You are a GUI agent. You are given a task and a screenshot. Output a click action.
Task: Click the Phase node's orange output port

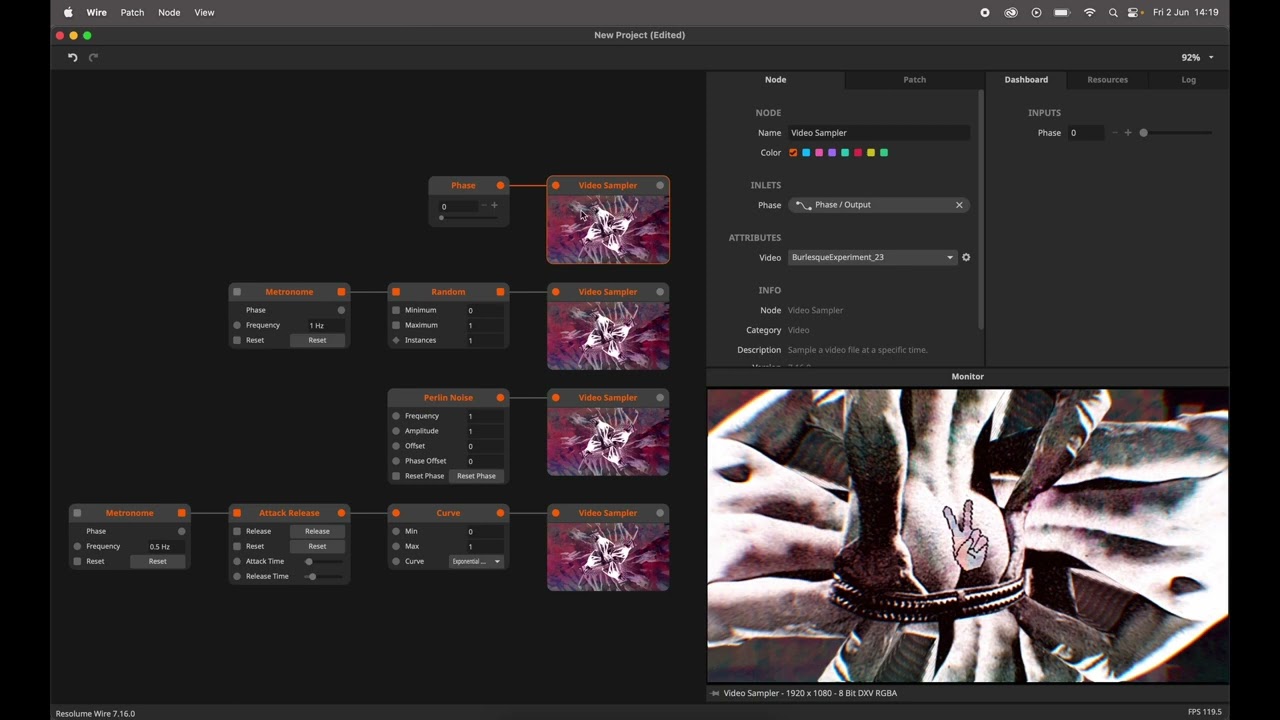click(501, 185)
